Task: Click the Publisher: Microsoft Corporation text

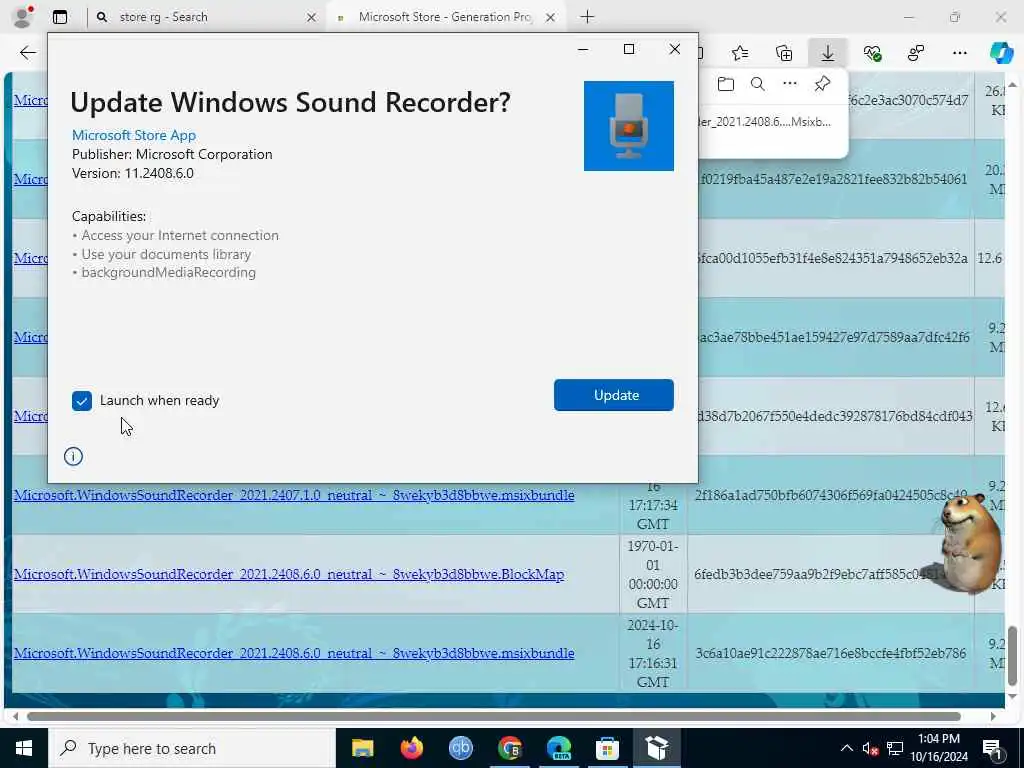Action: (172, 154)
